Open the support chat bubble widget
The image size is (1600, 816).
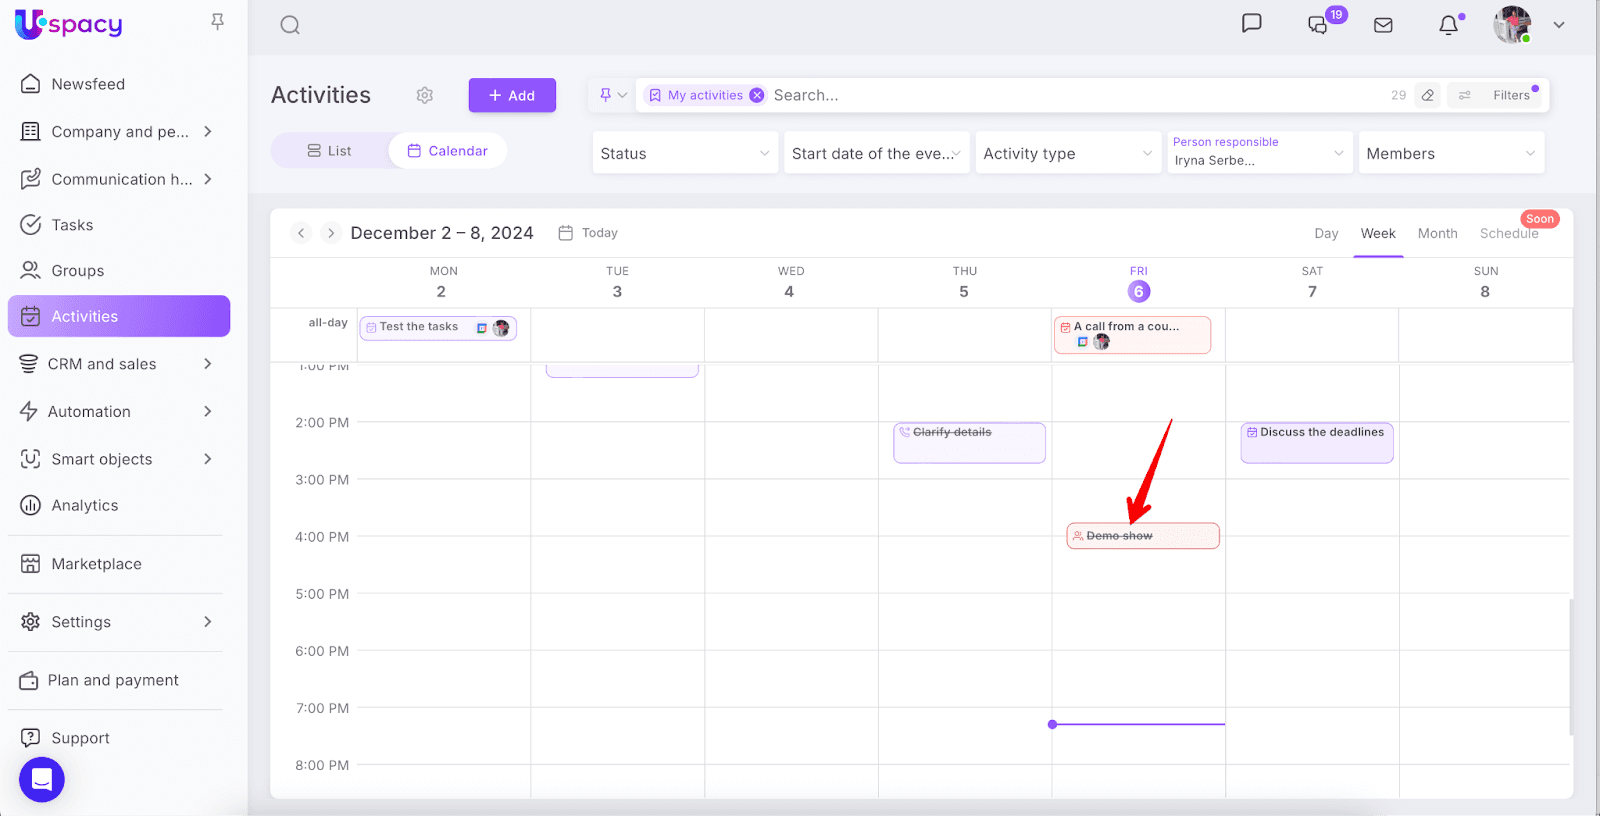(x=42, y=779)
